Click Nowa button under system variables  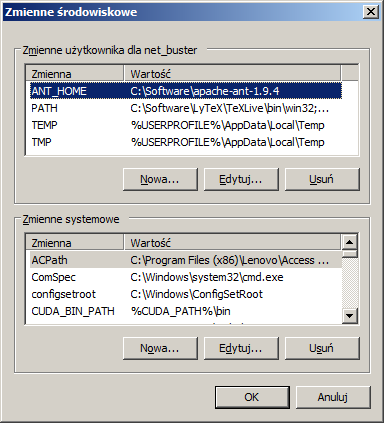point(160,348)
